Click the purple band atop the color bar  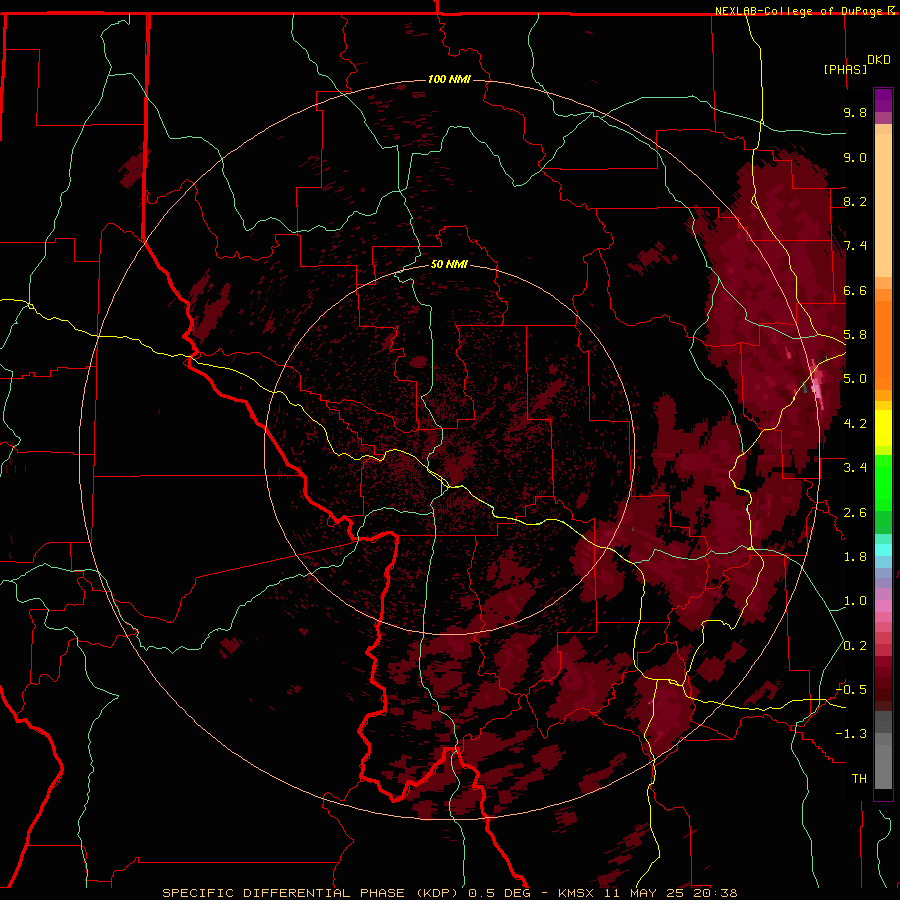pyautogui.click(x=883, y=100)
